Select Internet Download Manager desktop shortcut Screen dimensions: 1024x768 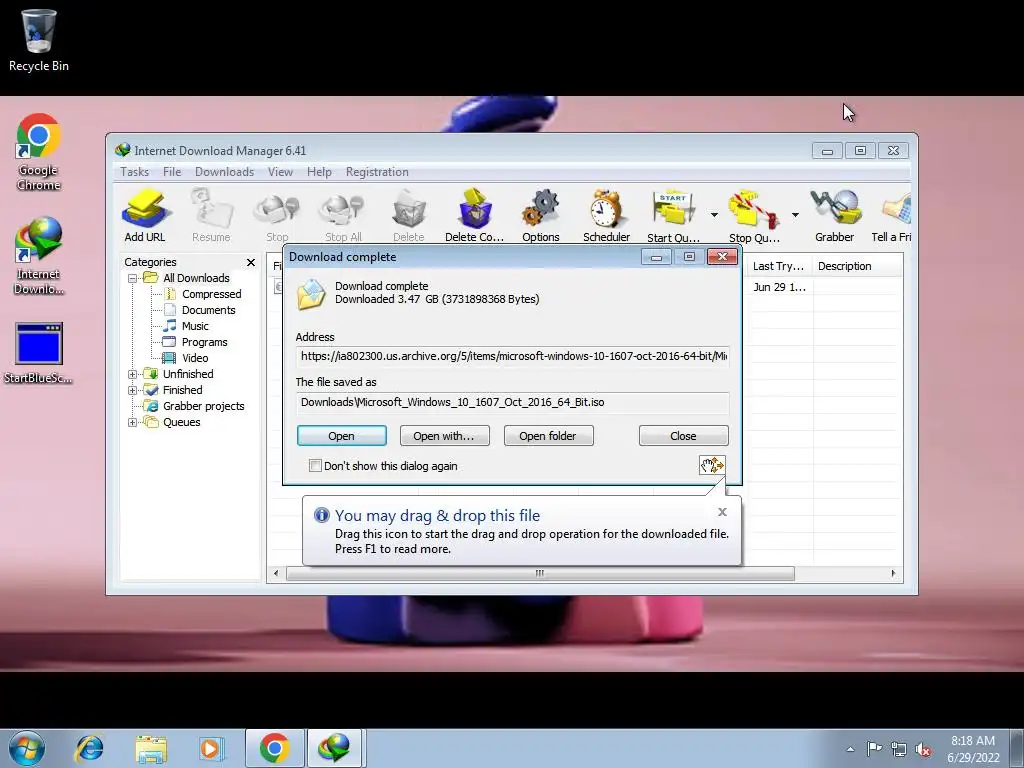click(x=39, y=256)
